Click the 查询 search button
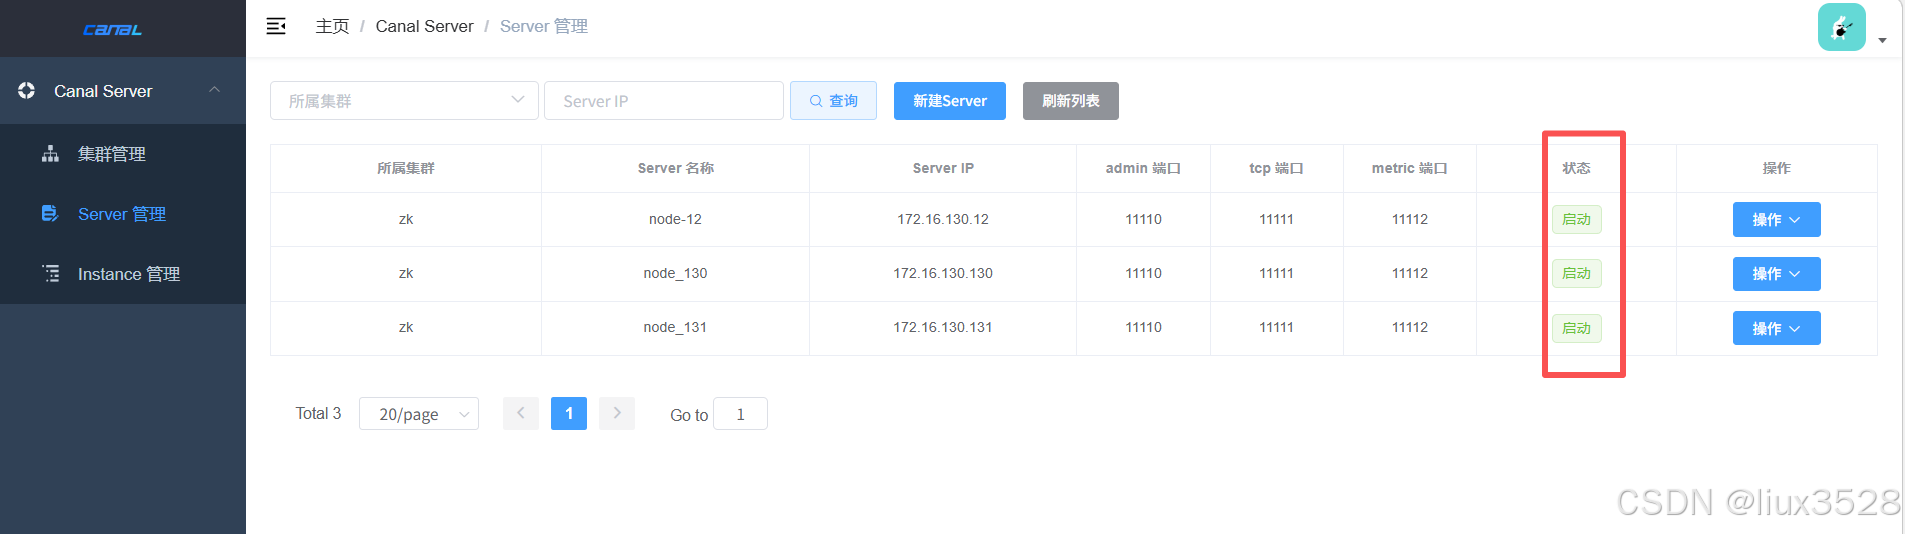 pos(833,100)
